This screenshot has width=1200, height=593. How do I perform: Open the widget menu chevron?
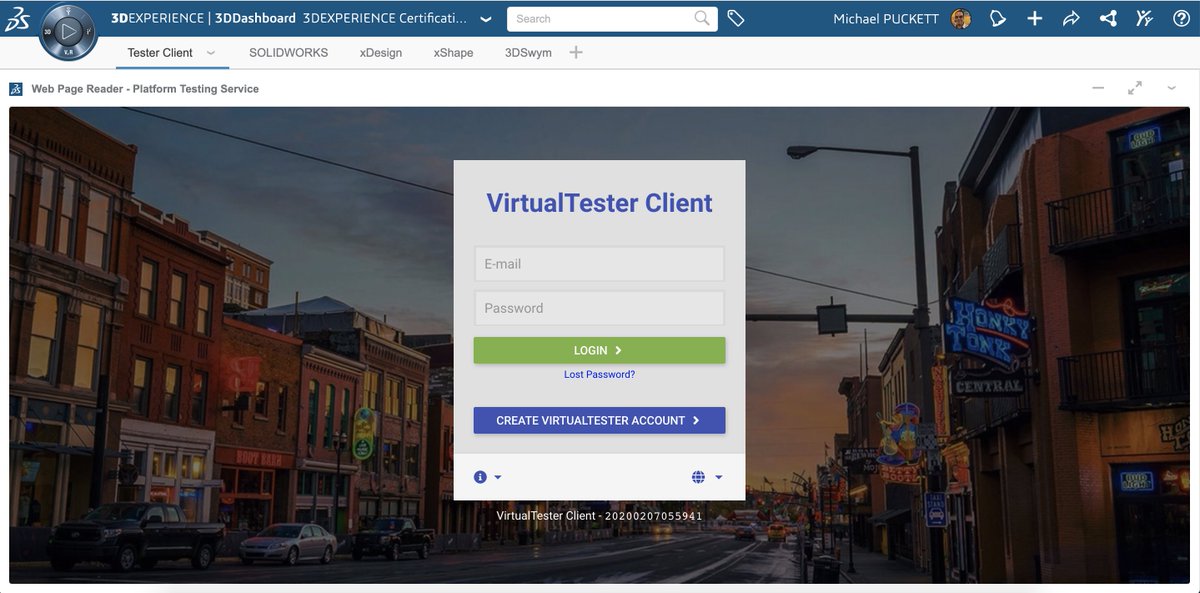(x=1172, y=88)
